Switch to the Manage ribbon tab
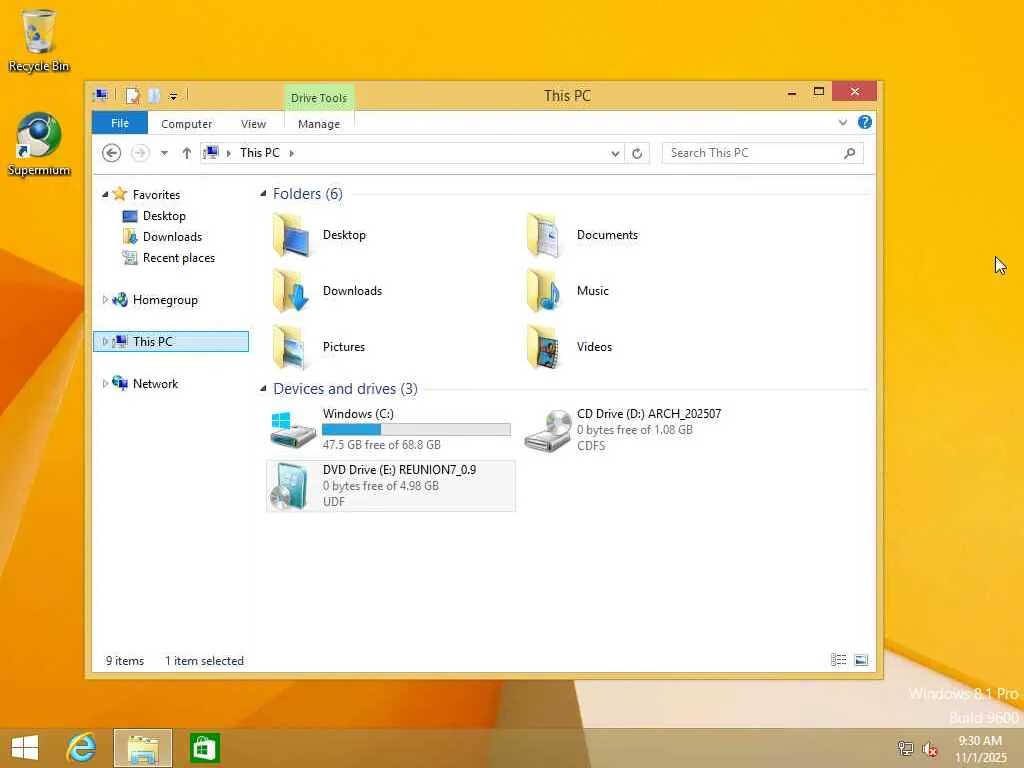This screenshot has width=1024, height=768. pyautogui.click(x=319, y=124)
